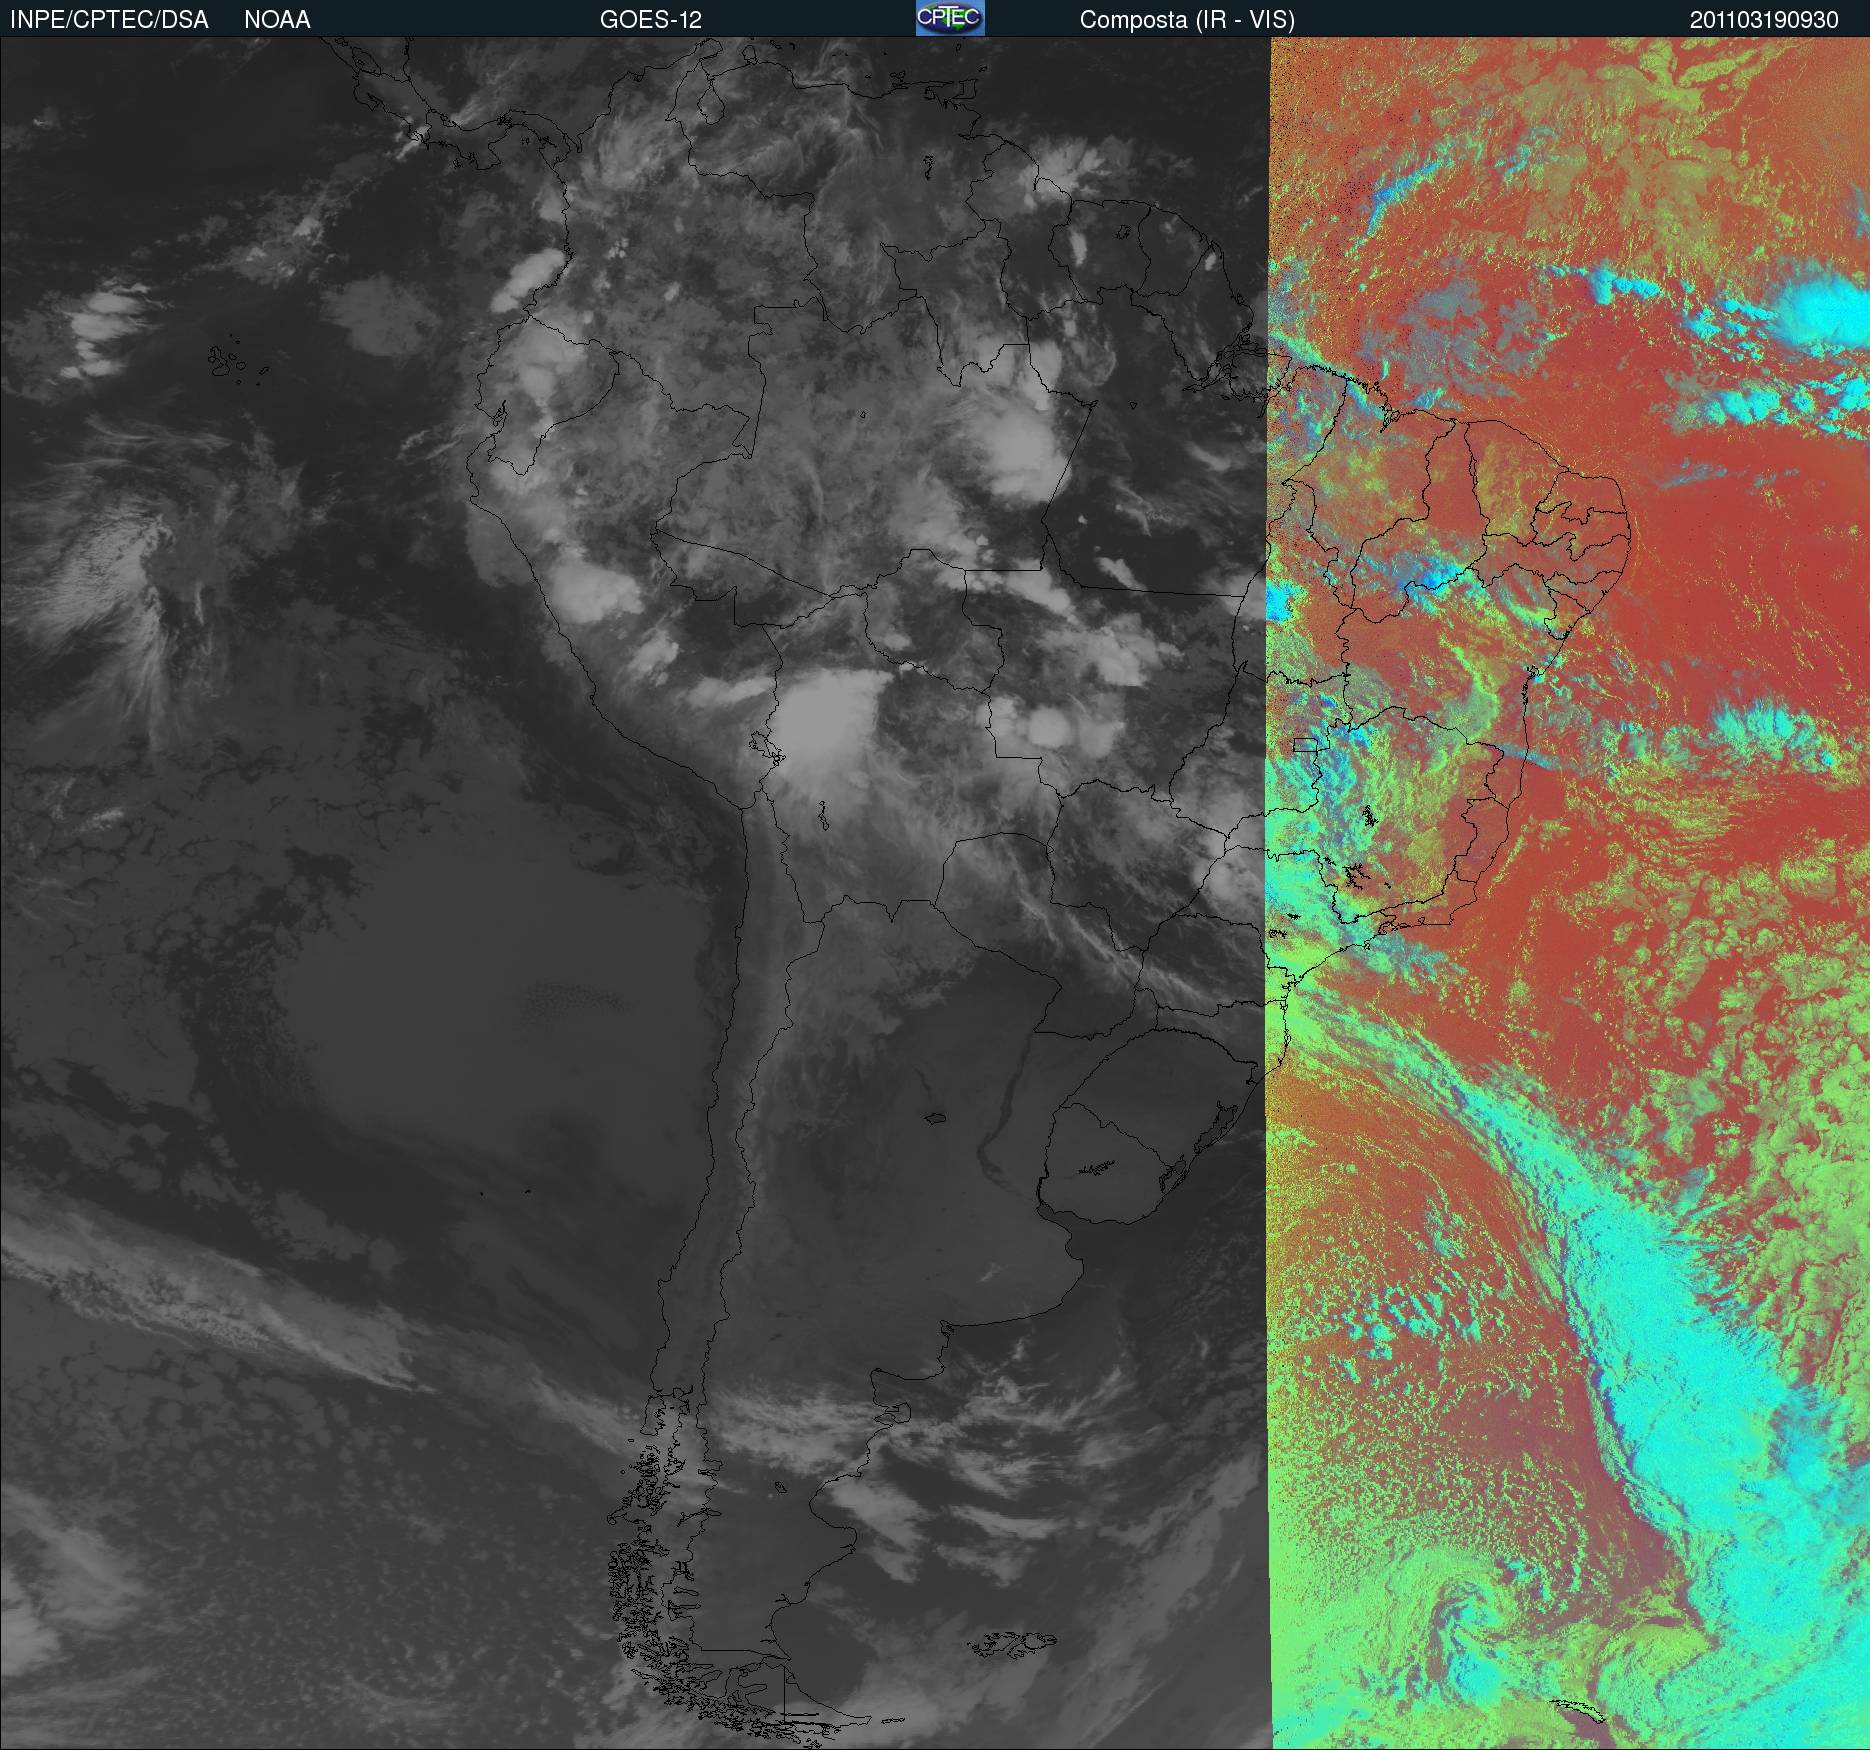Click the NOAA label in header
The width and height of the screenshot is (1870, 1750).
[x=277, y=20]
